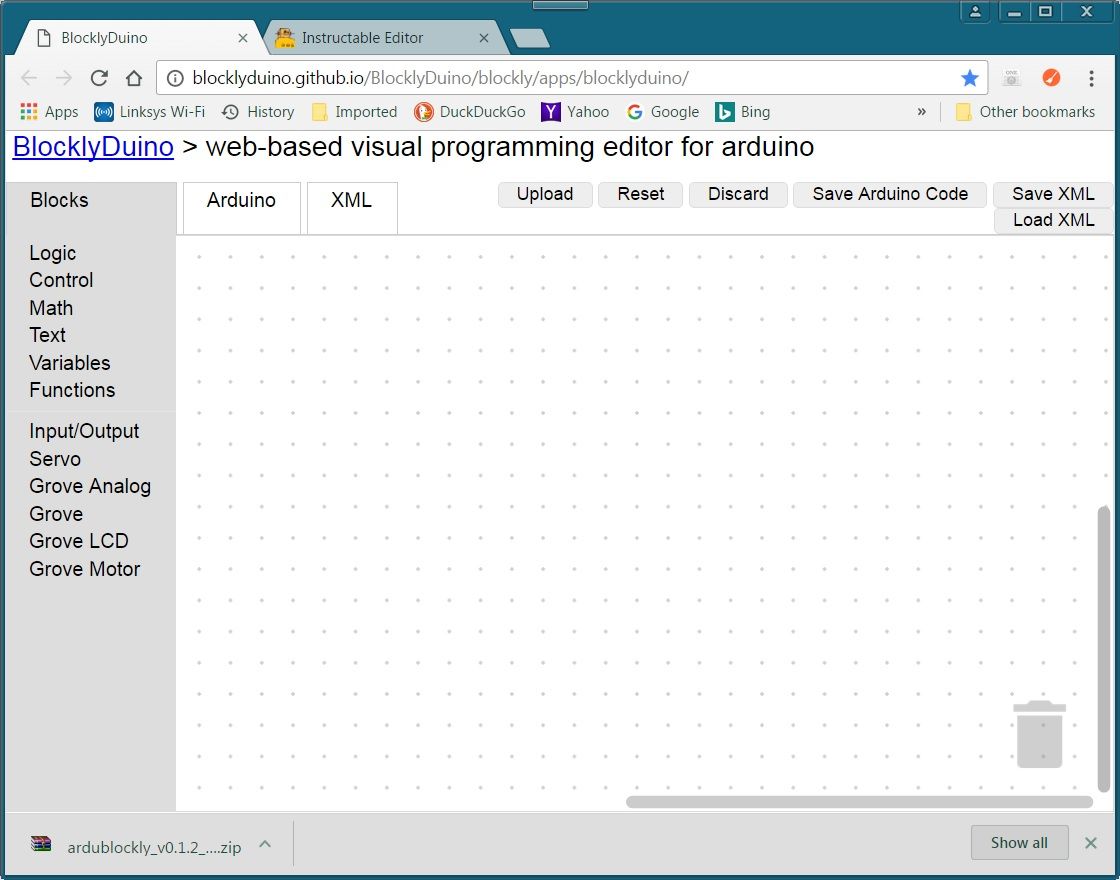
Task: Open options for the ardublockly zip download
Action: point(265,845)
